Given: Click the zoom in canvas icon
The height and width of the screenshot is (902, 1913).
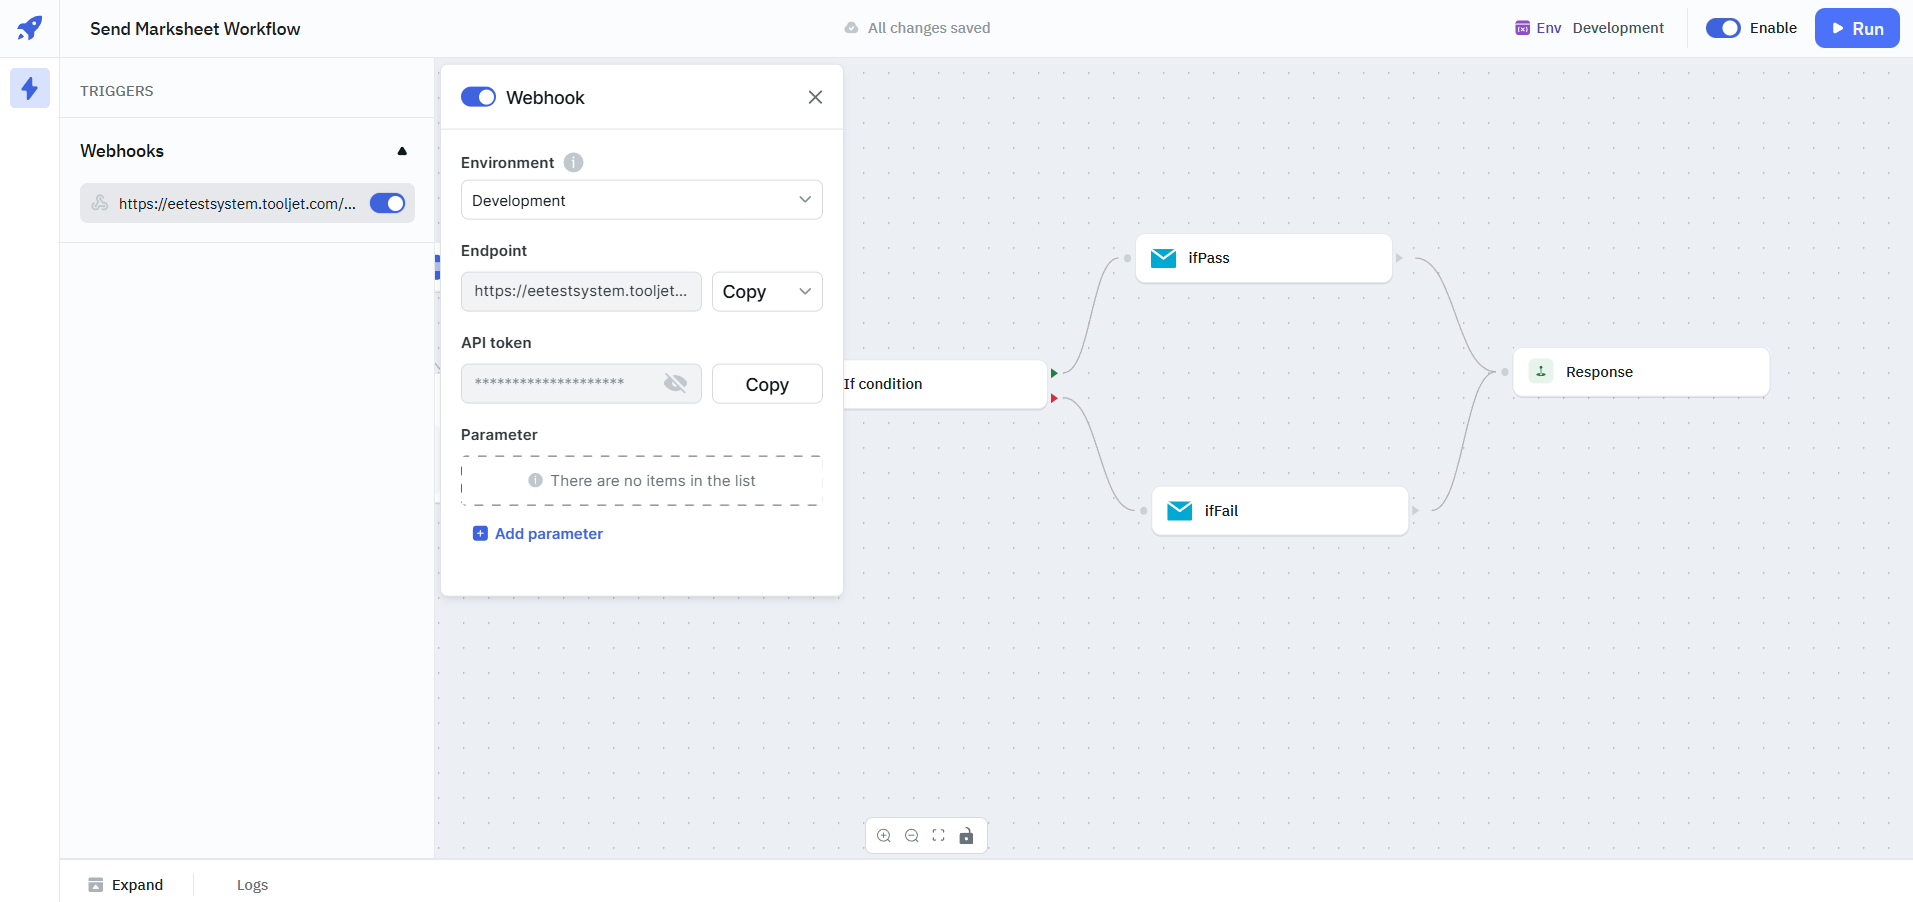Looking at the screenshot, I should tap(884, 836).
